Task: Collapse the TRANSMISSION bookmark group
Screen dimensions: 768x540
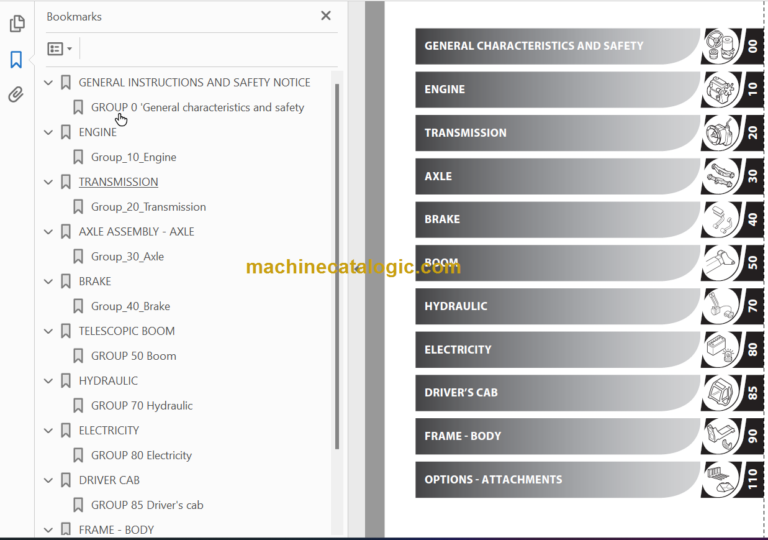Action: point(48,182)
